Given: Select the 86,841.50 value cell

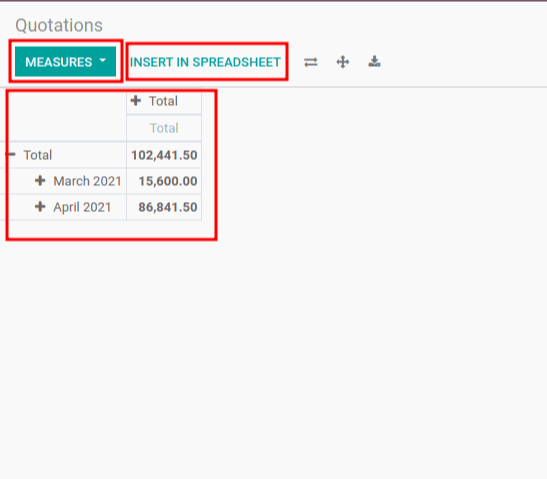Looking at the screenshot, I should click(164, 207).
